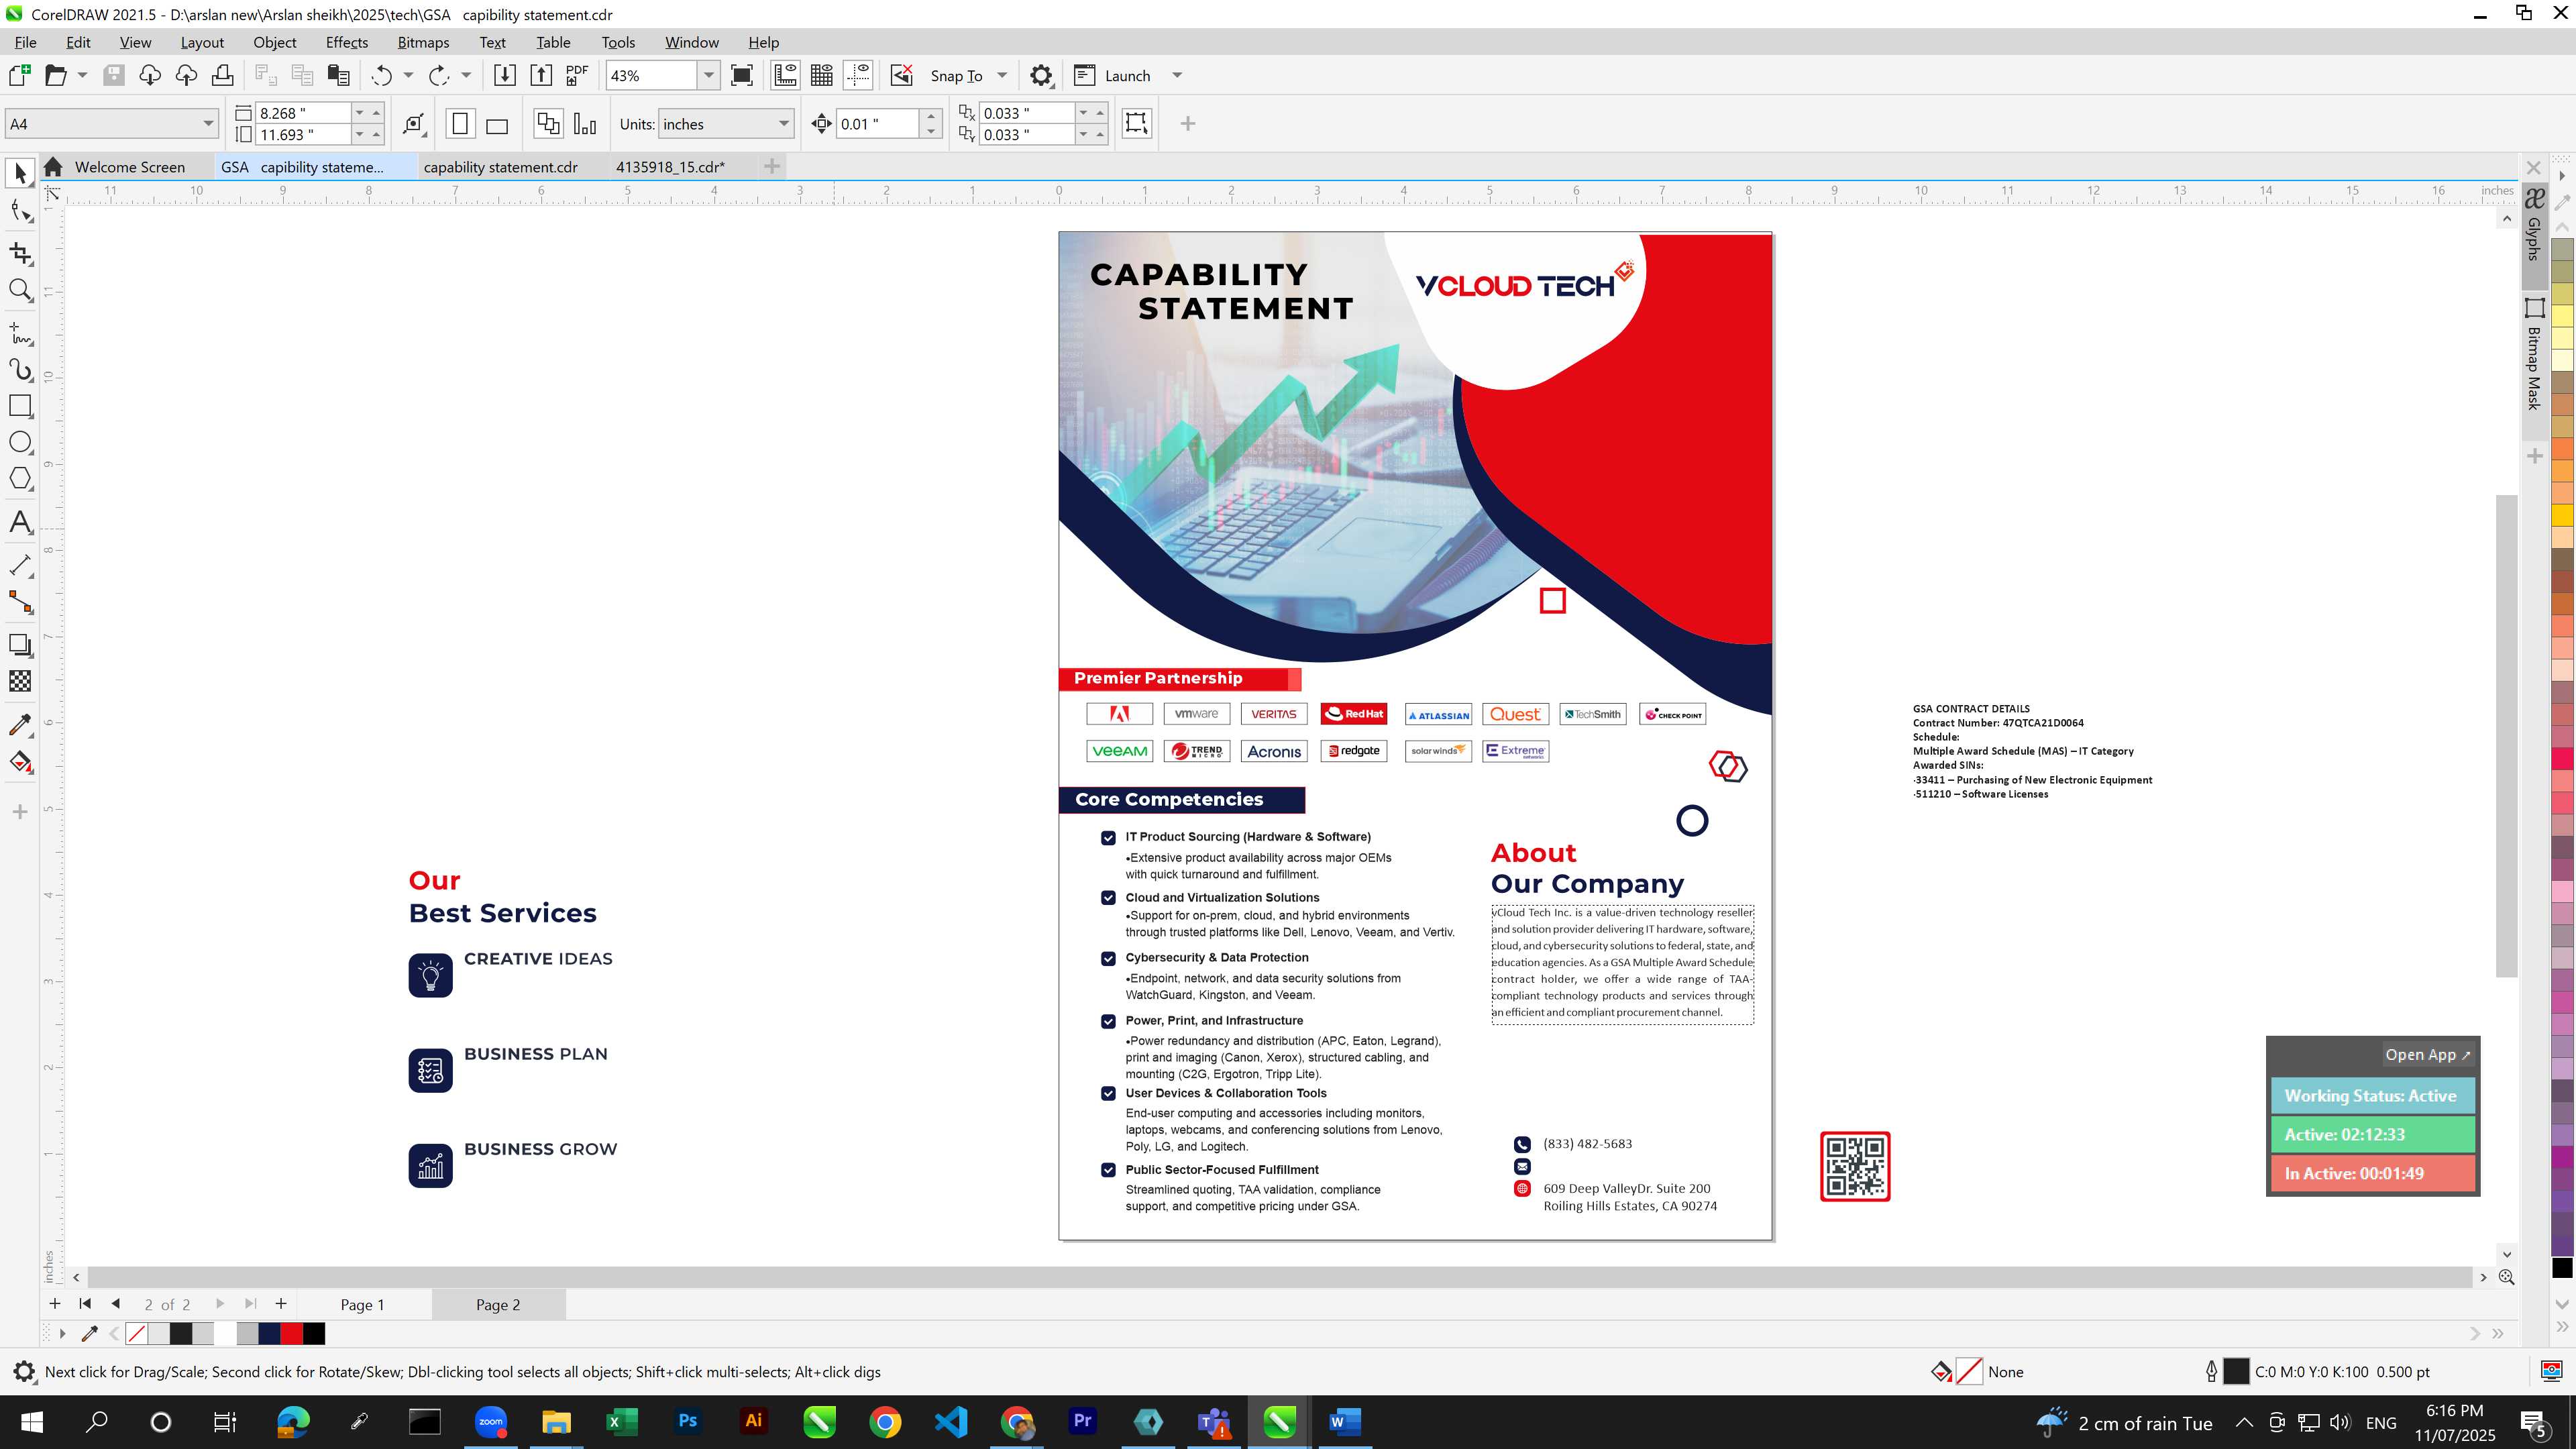Select the Drop Shadow tool
The height and width of the screenshot is (1449, 2576).
pyautogui.click(x=20, y=645)
